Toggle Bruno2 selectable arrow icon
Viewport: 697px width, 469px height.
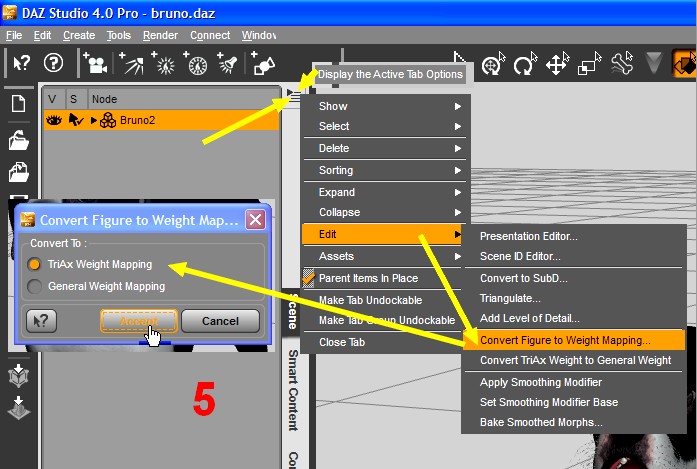[x=76, y=120]
